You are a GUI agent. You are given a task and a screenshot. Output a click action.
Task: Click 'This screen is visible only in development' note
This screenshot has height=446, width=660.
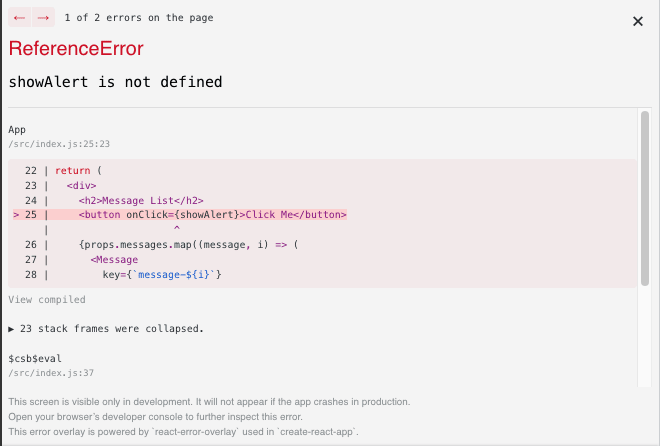point(209,402)
